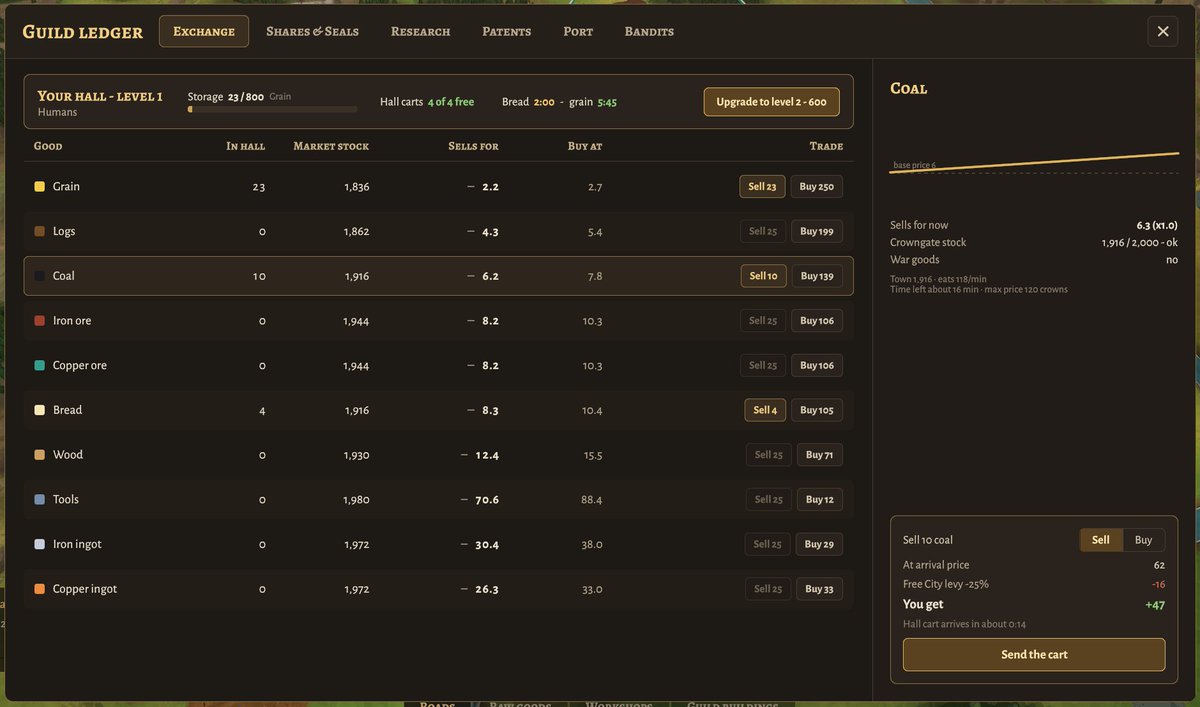Viewport: 1200px width, 707px height.
Task: Select the Copper ore row label
Action: [x=80, y=365]
